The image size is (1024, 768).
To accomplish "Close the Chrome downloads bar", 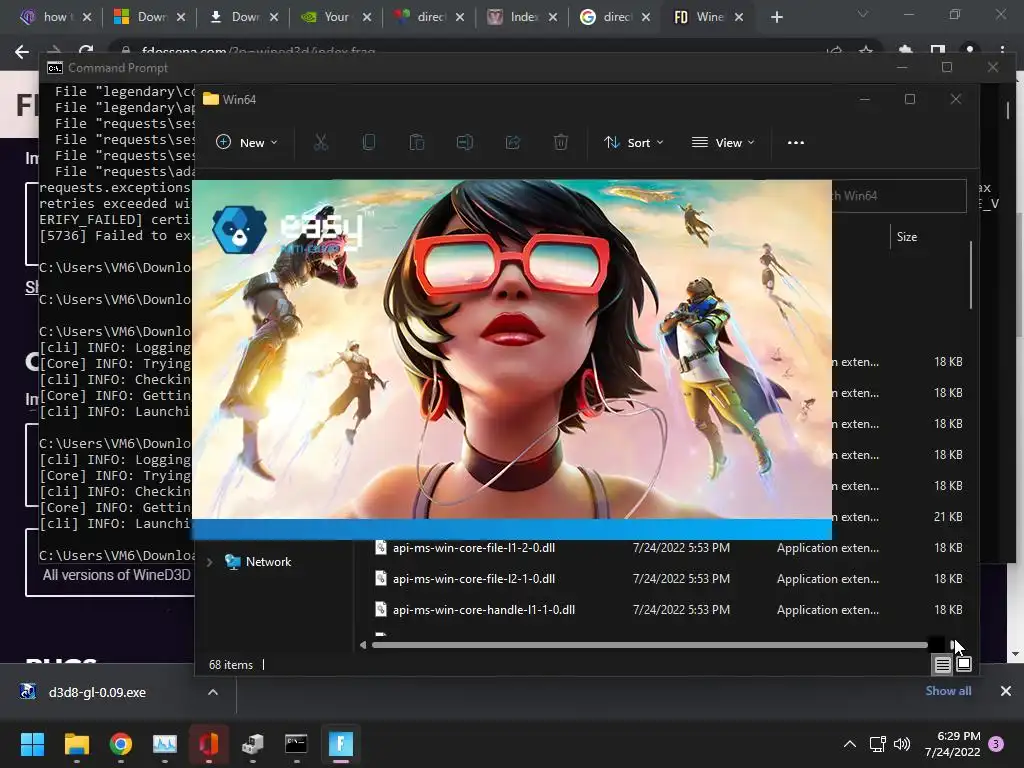I will click(1006, 691).
